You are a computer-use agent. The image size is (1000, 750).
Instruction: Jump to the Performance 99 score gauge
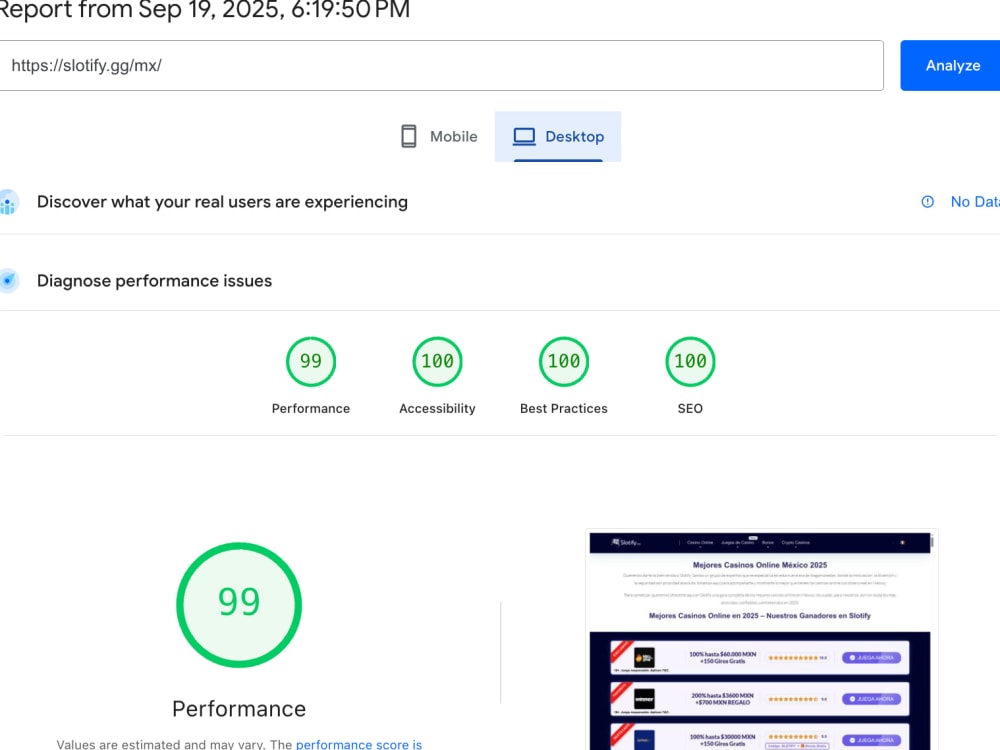(311, 362)
